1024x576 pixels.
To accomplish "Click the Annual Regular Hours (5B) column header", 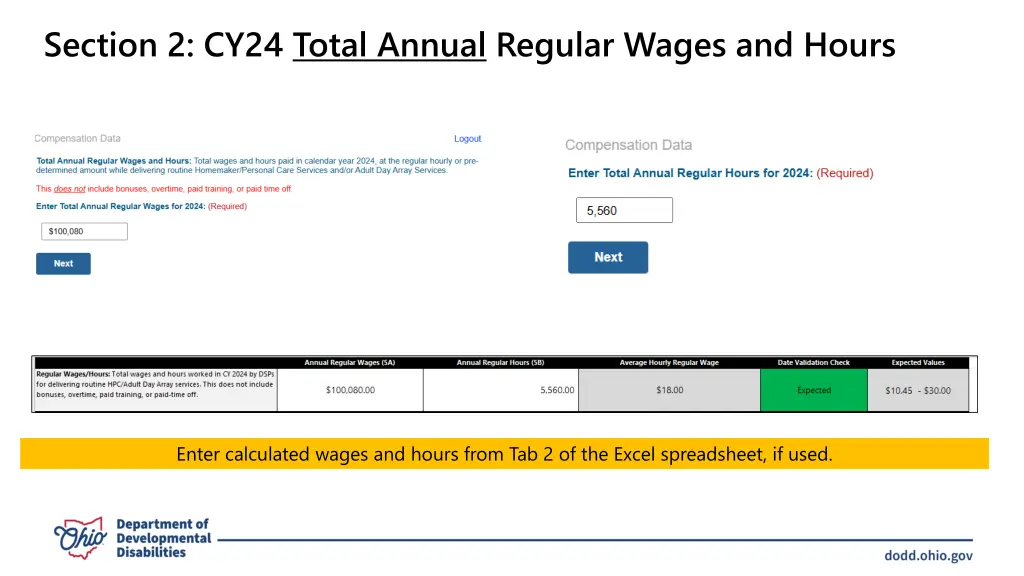I will click(500, 362).
